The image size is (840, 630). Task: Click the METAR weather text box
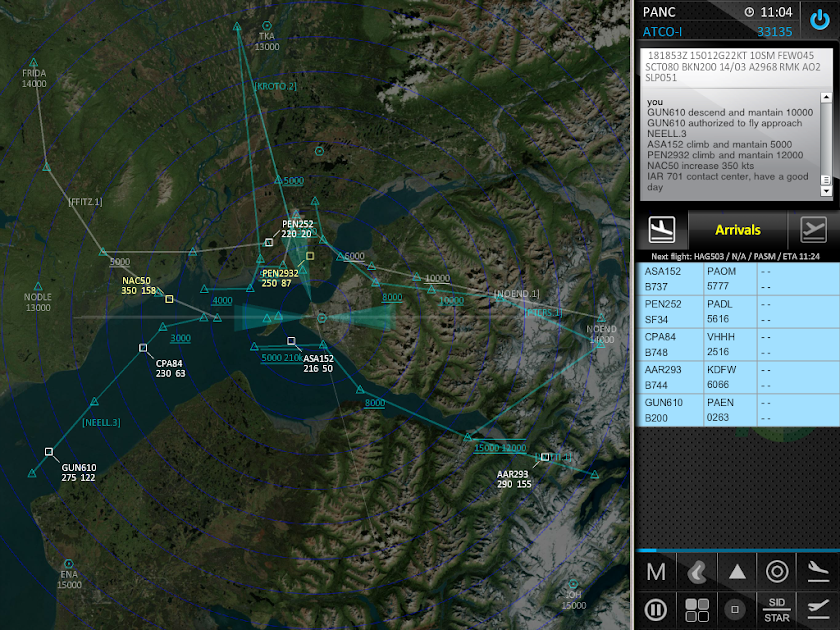point(736,67)
